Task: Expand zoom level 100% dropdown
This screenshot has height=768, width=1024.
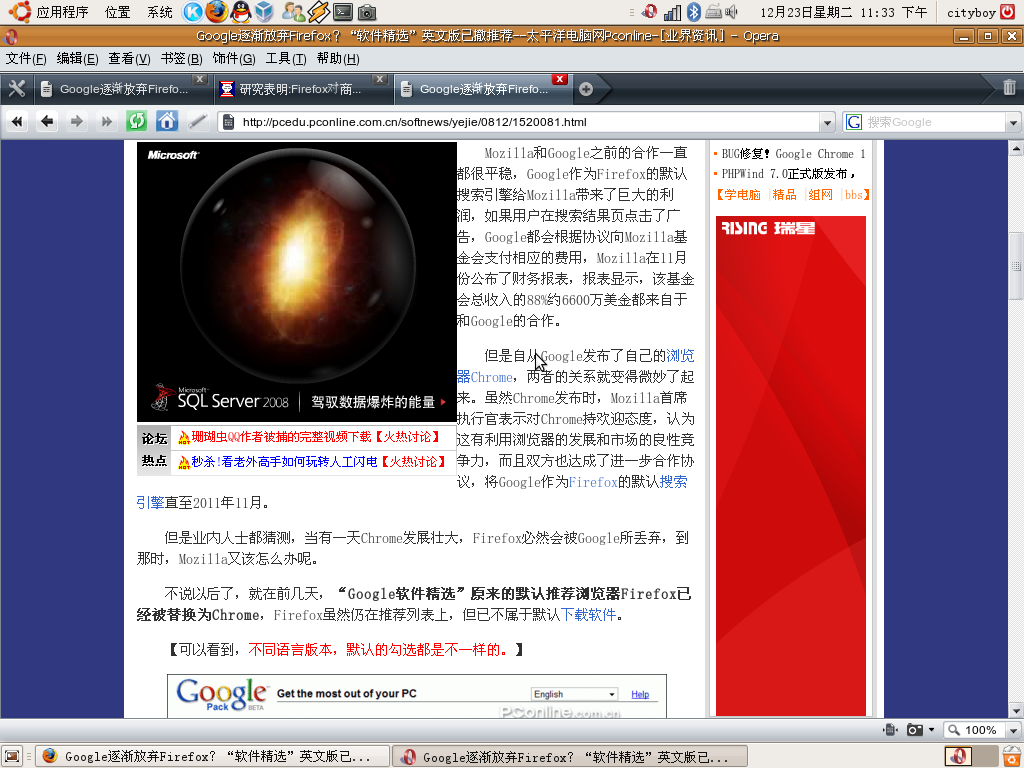Action: pyautogui.click(x=1014, y=730)
